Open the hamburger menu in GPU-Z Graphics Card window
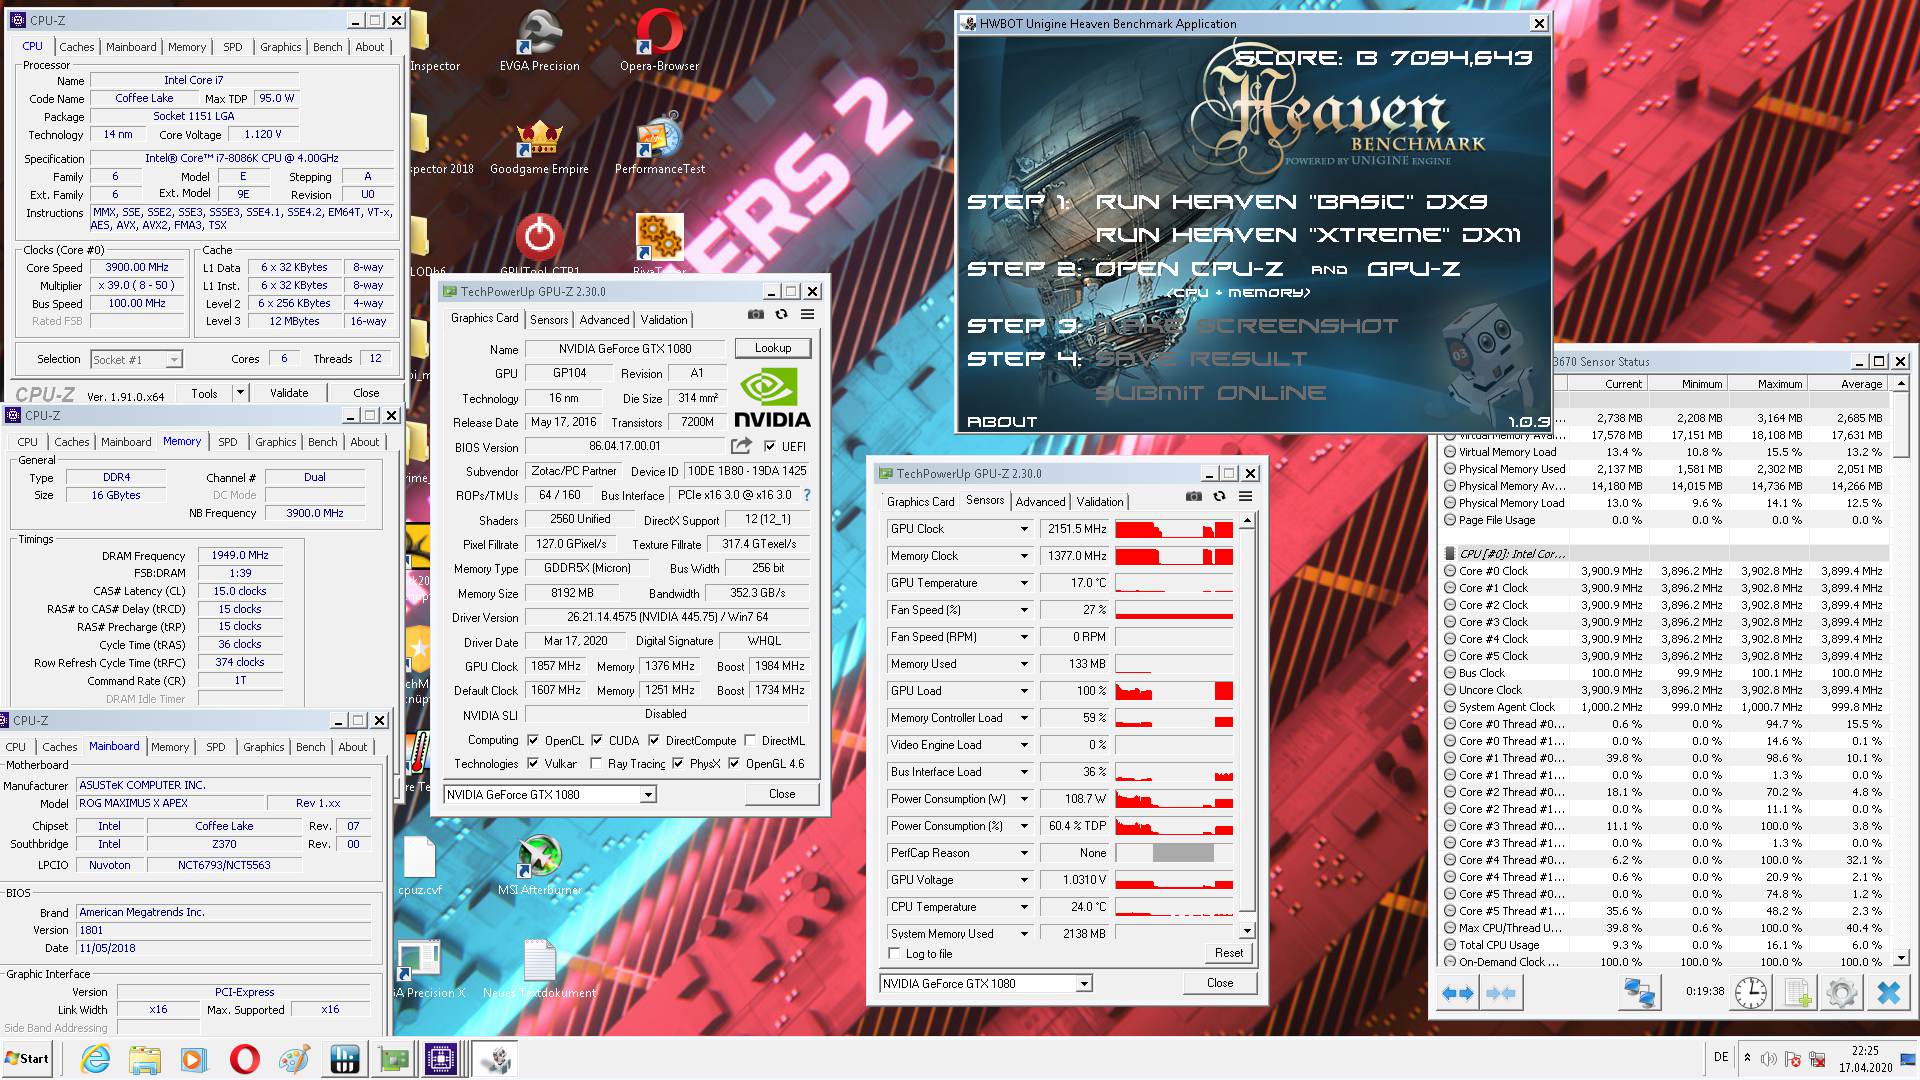 point(807,314)
